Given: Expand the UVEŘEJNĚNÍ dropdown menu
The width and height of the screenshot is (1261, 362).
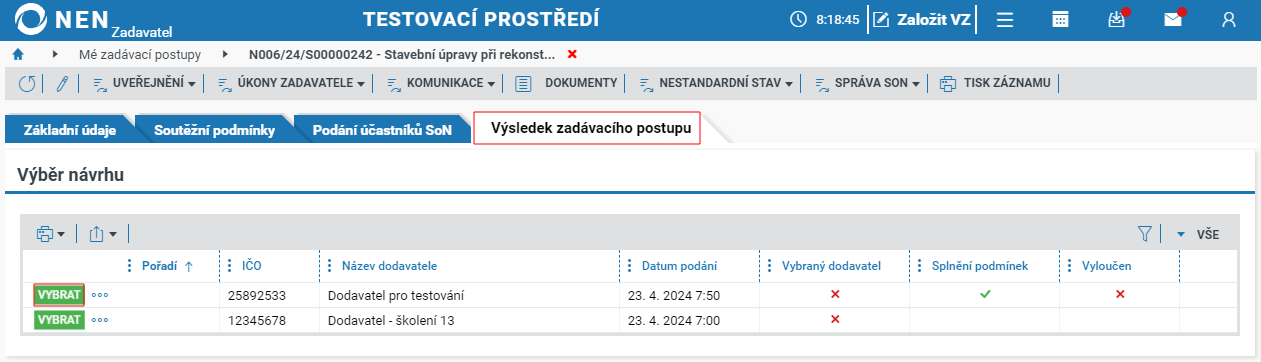Looking at the screenshot, I should pyautogui.click(x=145, y=83).
